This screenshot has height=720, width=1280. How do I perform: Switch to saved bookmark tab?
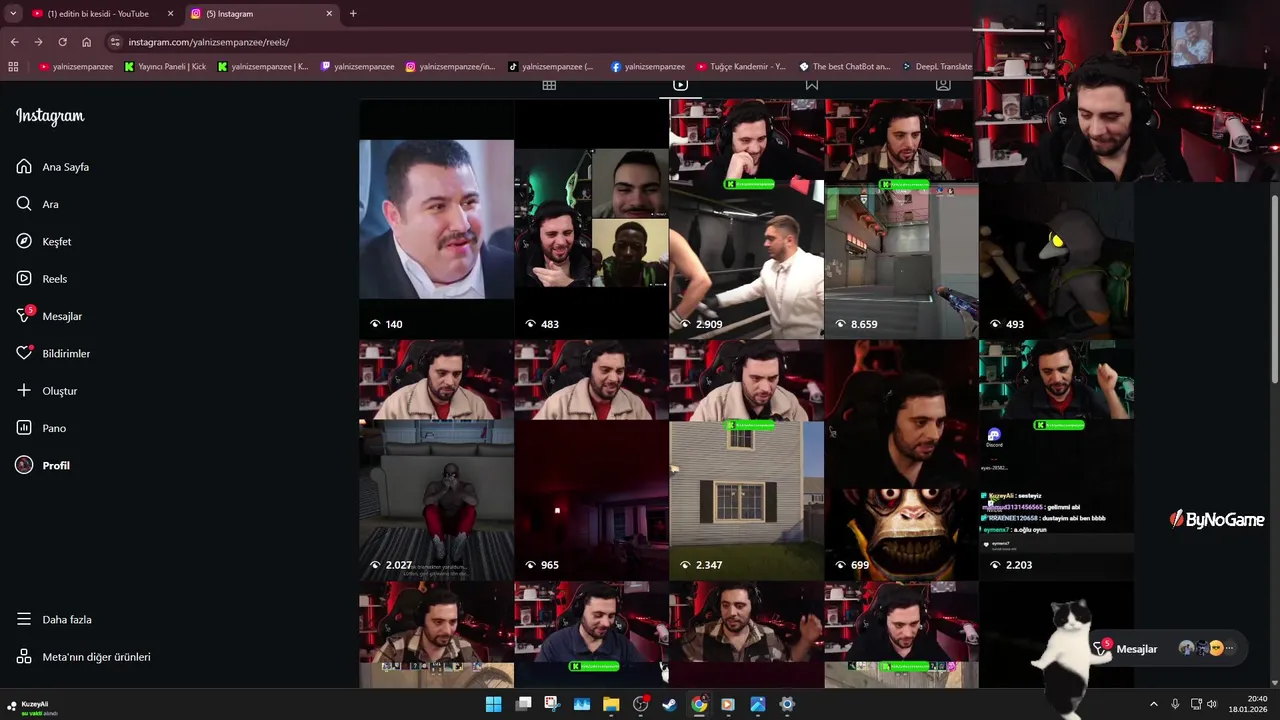point(812,85)
